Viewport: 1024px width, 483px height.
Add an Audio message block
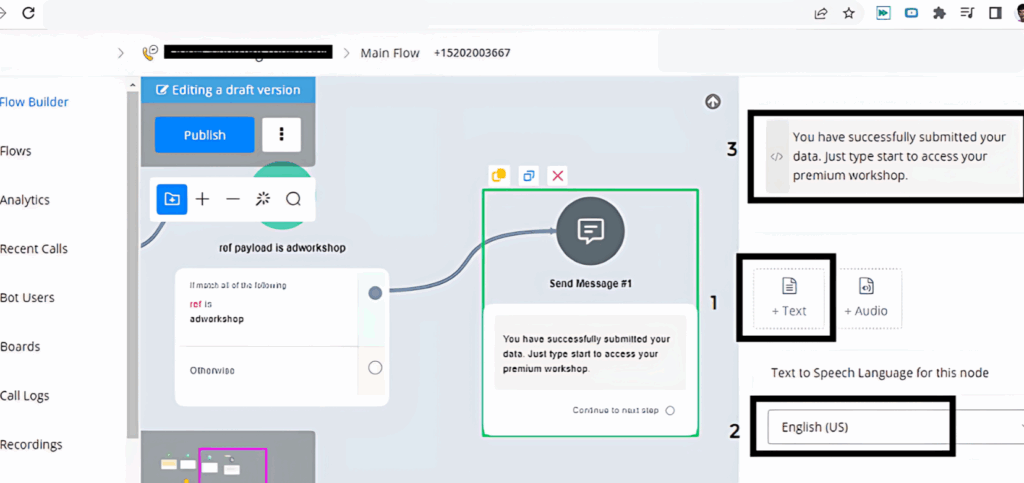[x=865, y=297]
